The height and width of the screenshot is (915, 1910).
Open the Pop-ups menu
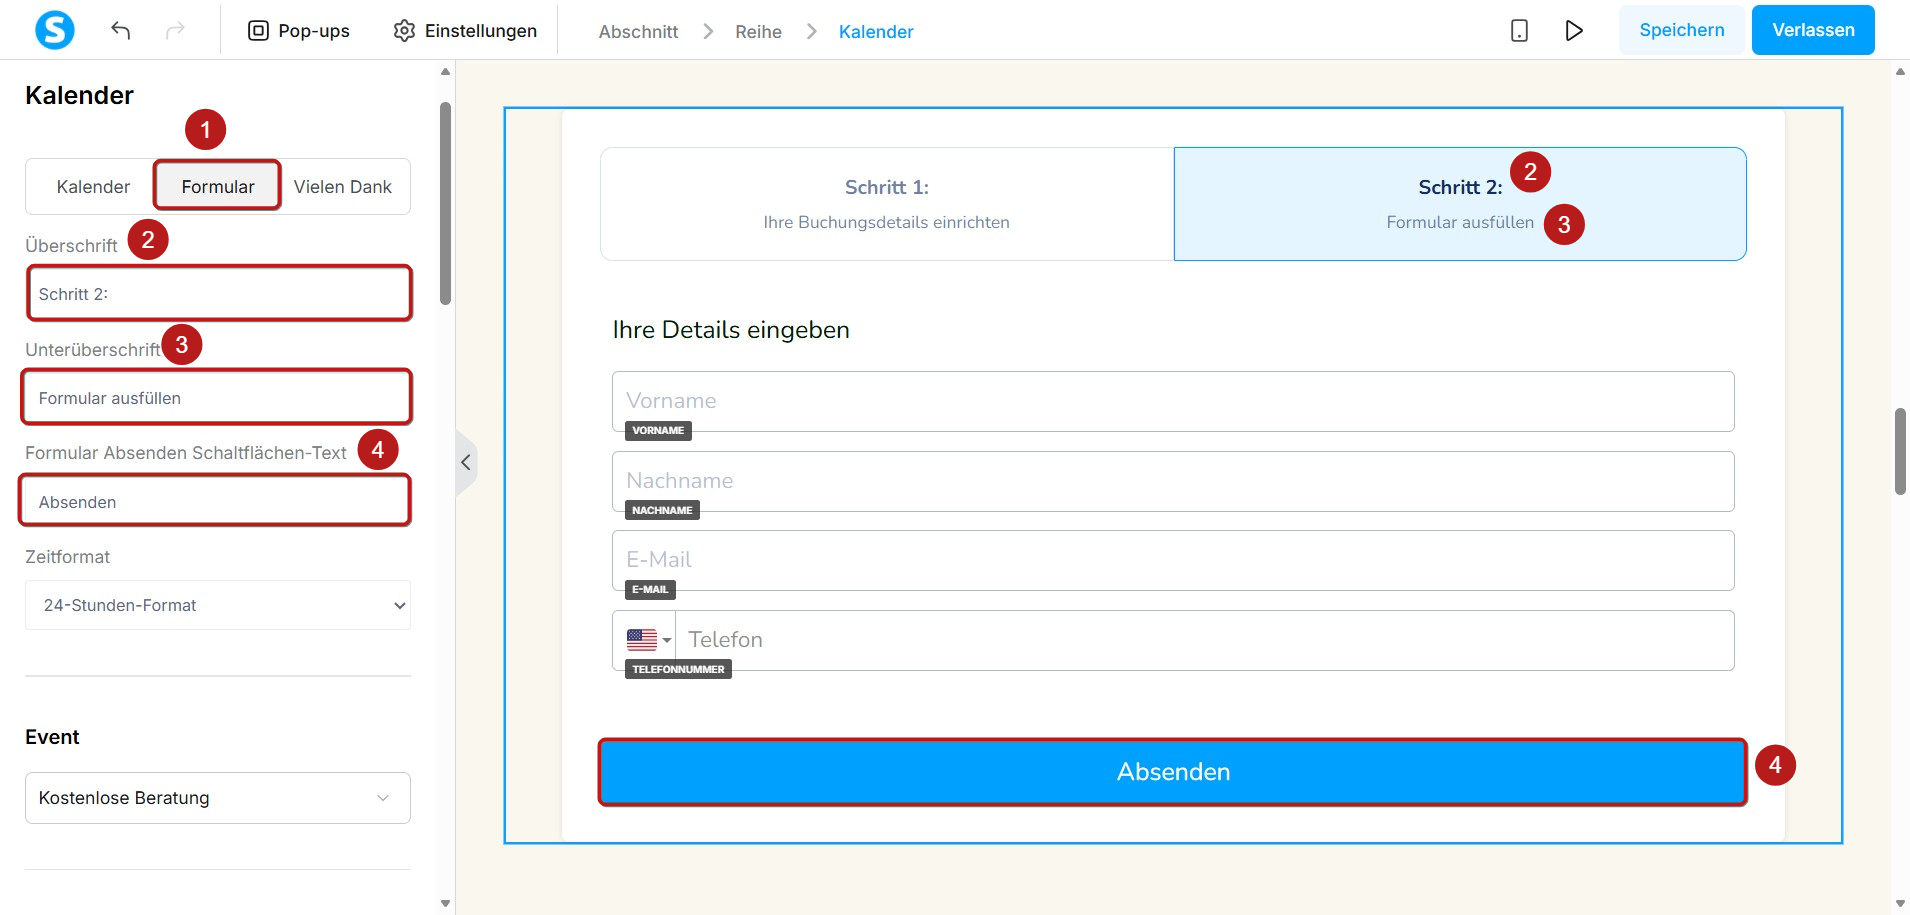tap(298, 31)
